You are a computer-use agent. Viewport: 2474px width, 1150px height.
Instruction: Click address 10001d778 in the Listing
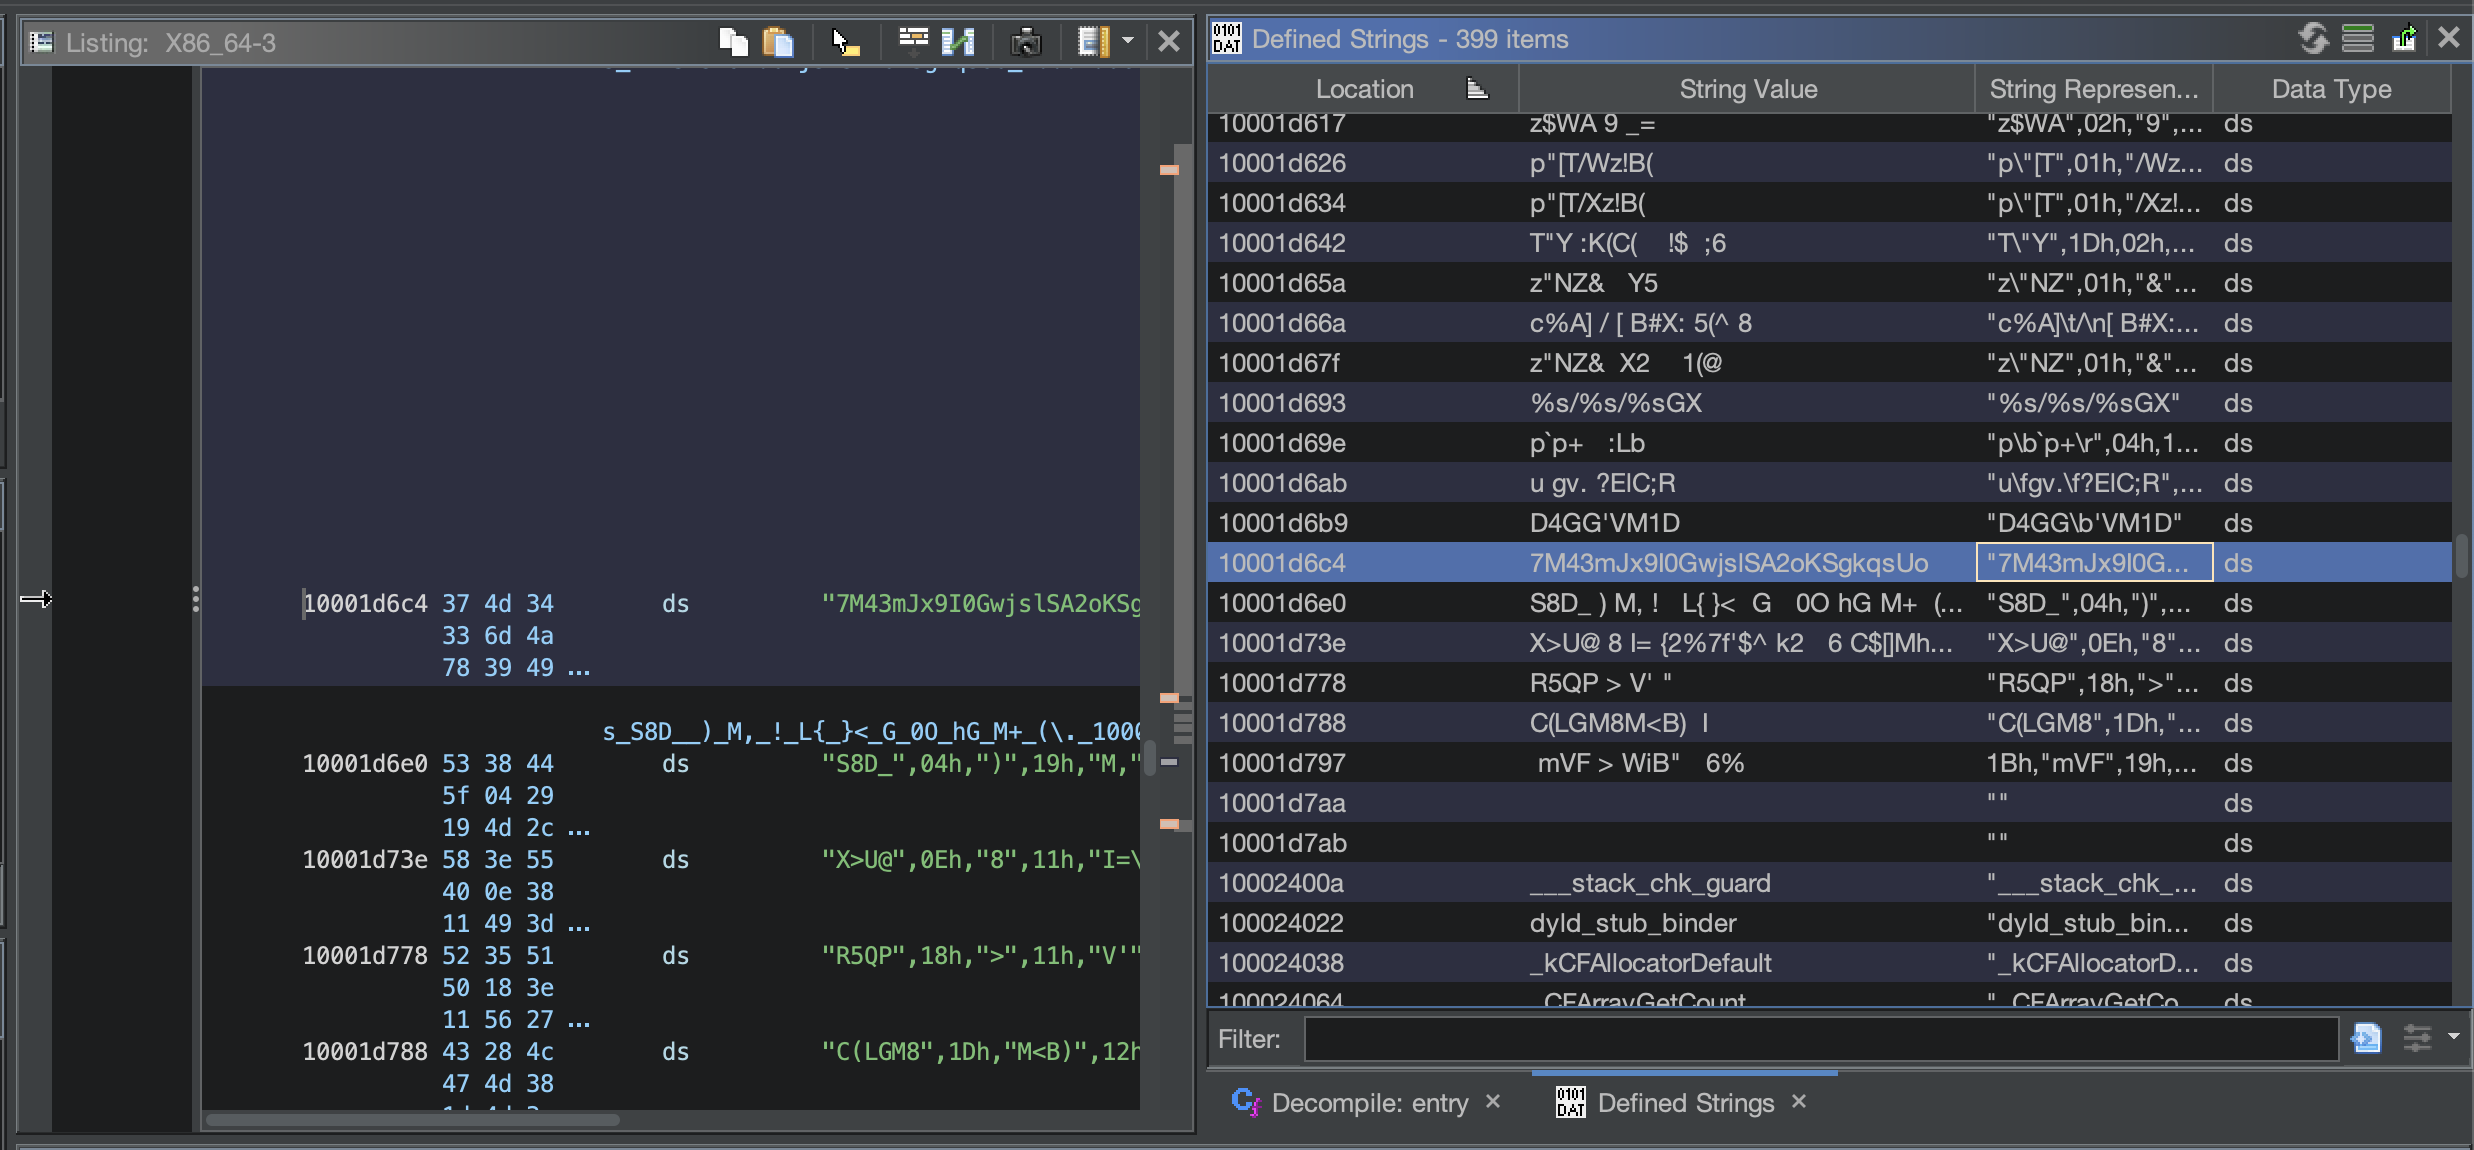(365, 956)
